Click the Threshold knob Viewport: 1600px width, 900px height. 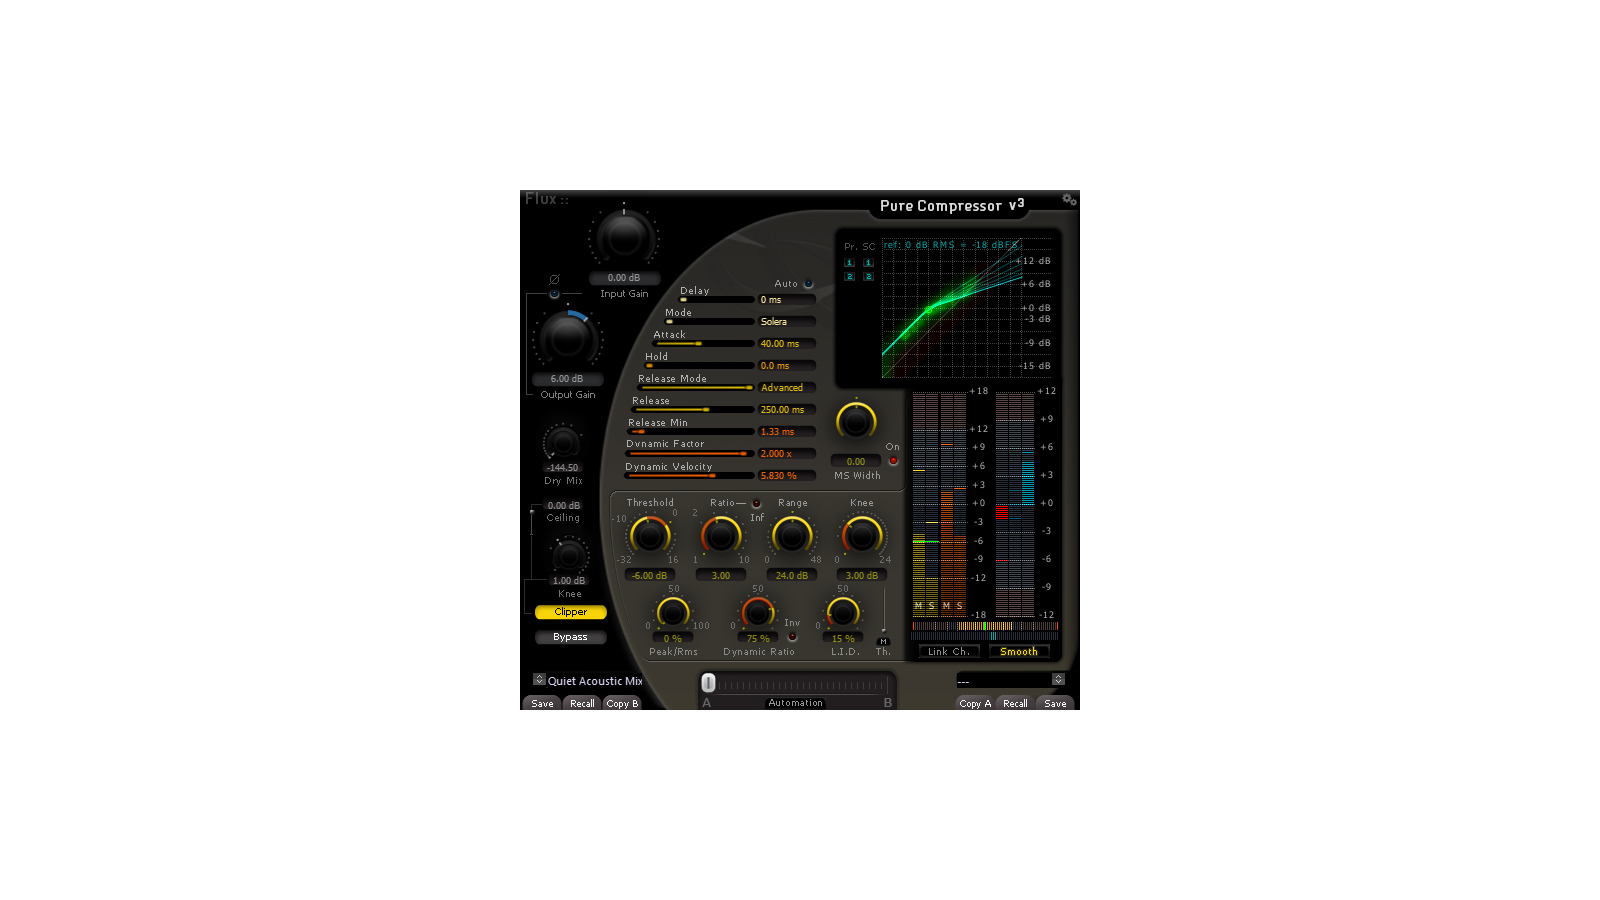[649, 536]
